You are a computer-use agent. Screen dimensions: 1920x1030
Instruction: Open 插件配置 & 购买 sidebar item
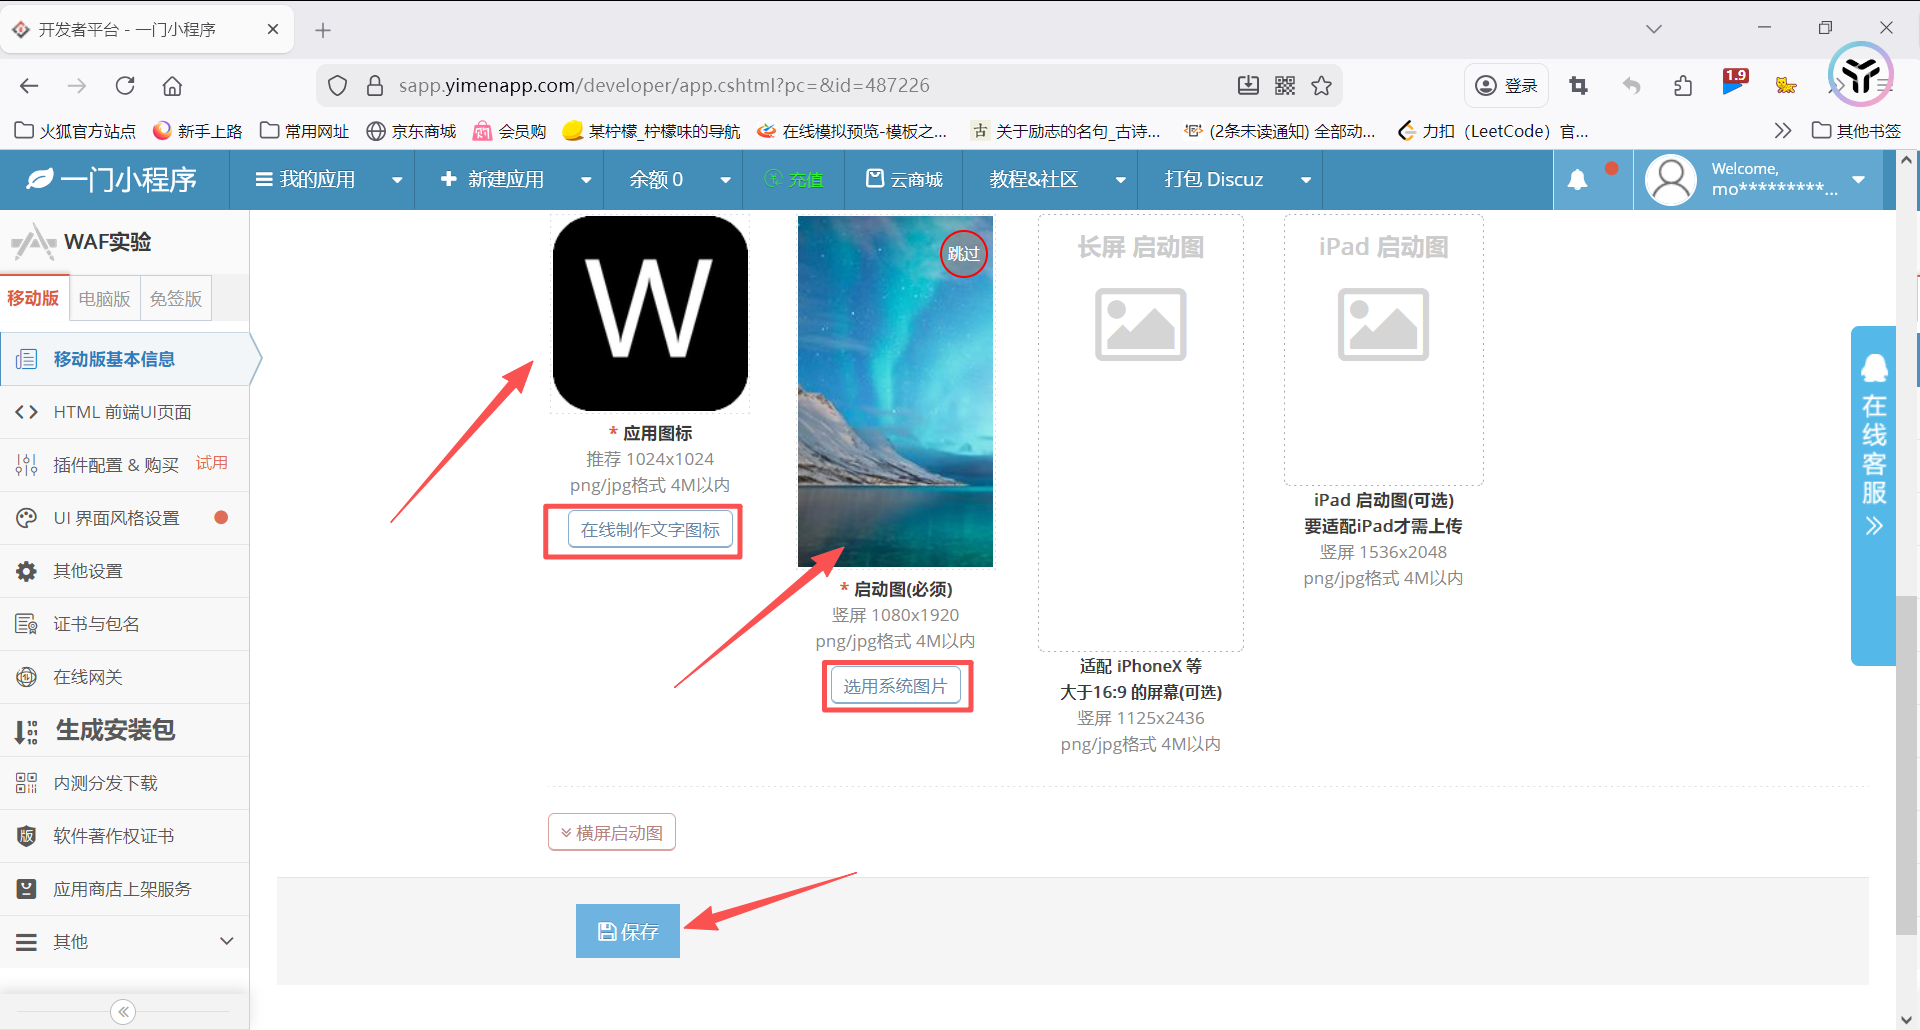point(125,465)
